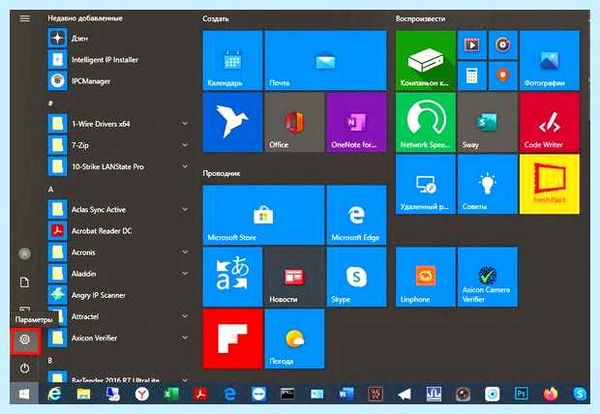Expand the Acronis folder chevron
Image resolution: width=600 pixels, height=414 pixels.
tap(185, 252)
